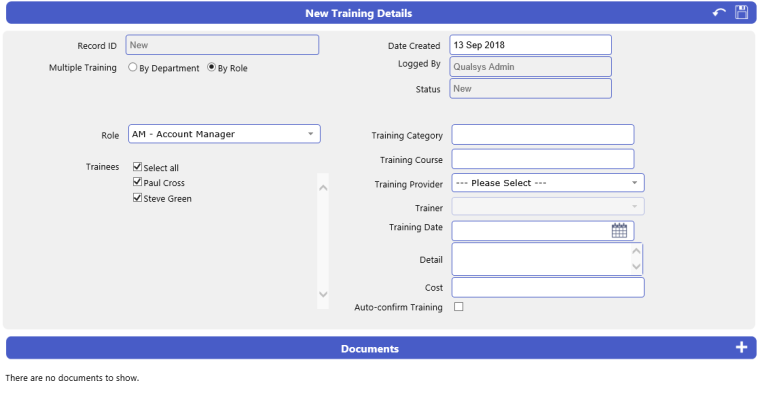Click the 'Multiple Training' label

[83, 67]
